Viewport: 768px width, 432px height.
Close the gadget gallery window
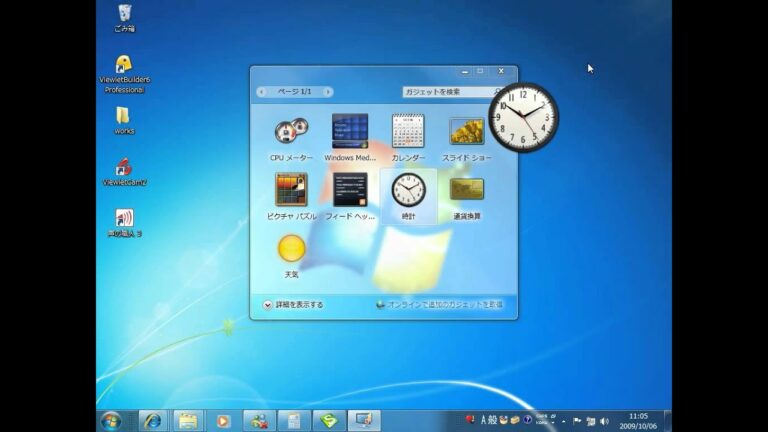tap(501, 72)
